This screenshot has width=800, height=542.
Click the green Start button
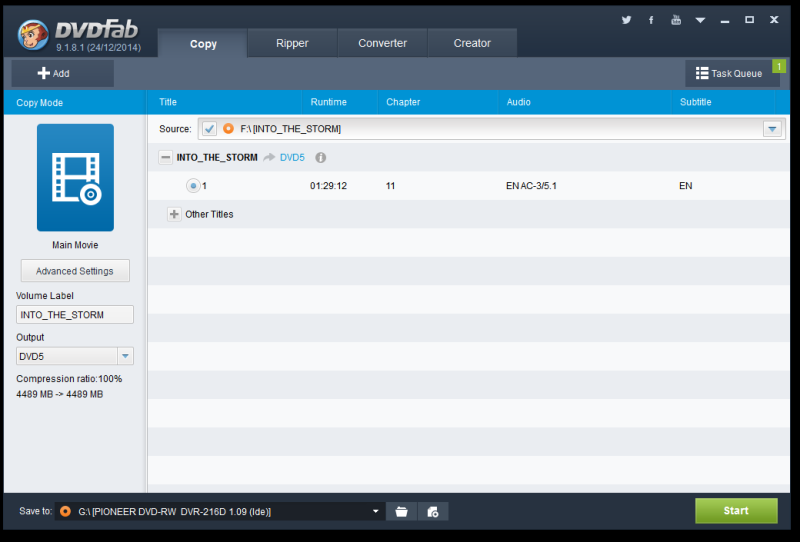click(x=736, y=510)
